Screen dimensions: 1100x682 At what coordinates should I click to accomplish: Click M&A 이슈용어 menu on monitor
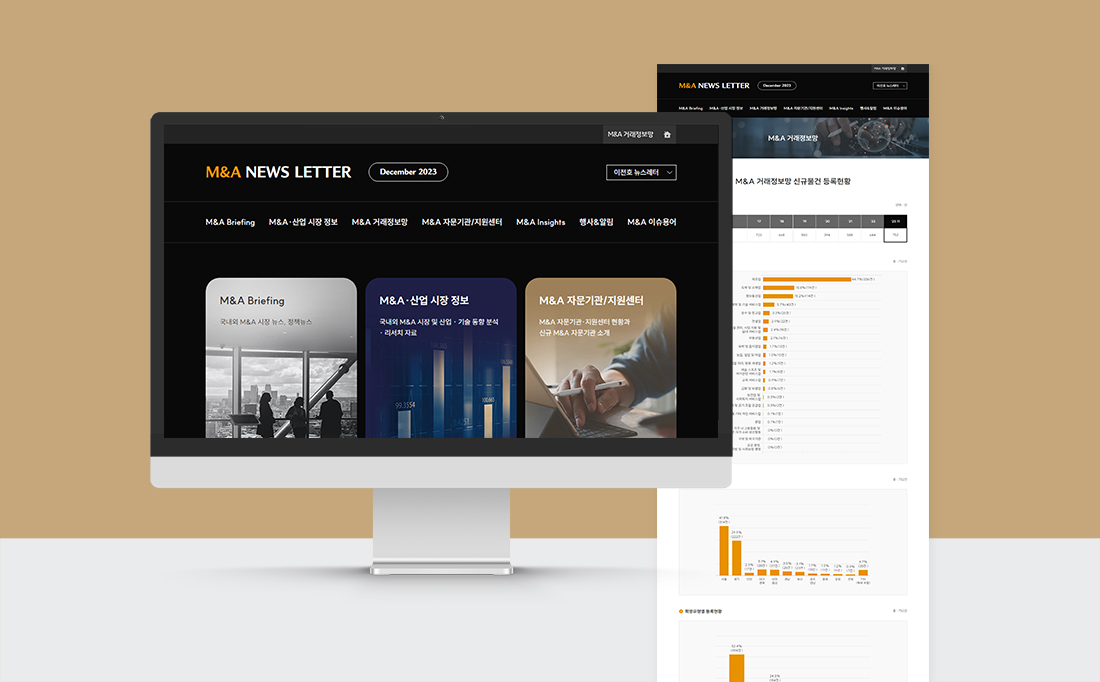[651, 222]
